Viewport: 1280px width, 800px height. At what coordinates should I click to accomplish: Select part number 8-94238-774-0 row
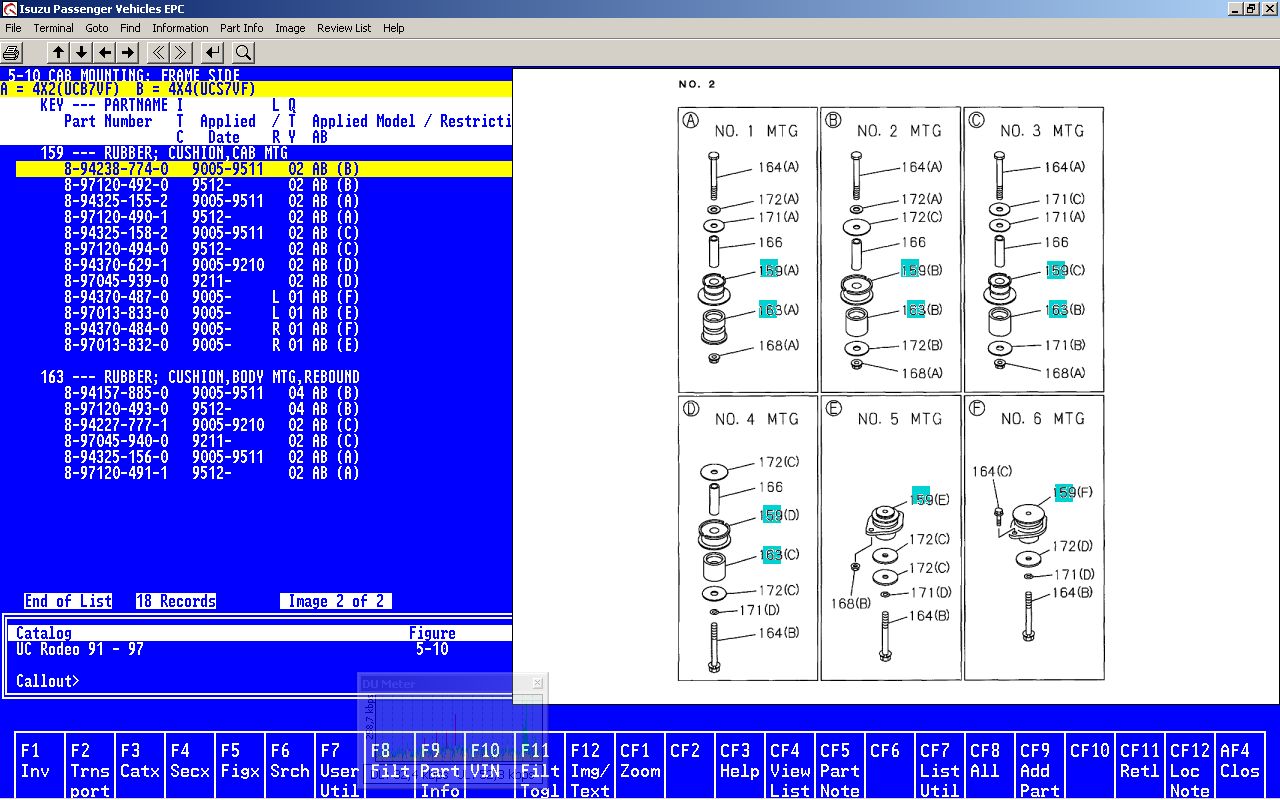264,169
